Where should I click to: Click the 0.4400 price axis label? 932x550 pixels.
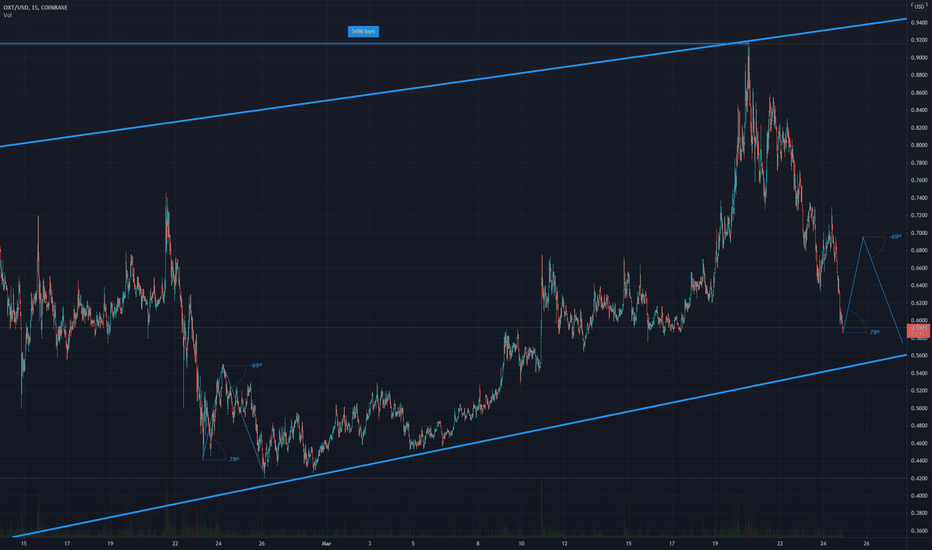tap(919, 461)
